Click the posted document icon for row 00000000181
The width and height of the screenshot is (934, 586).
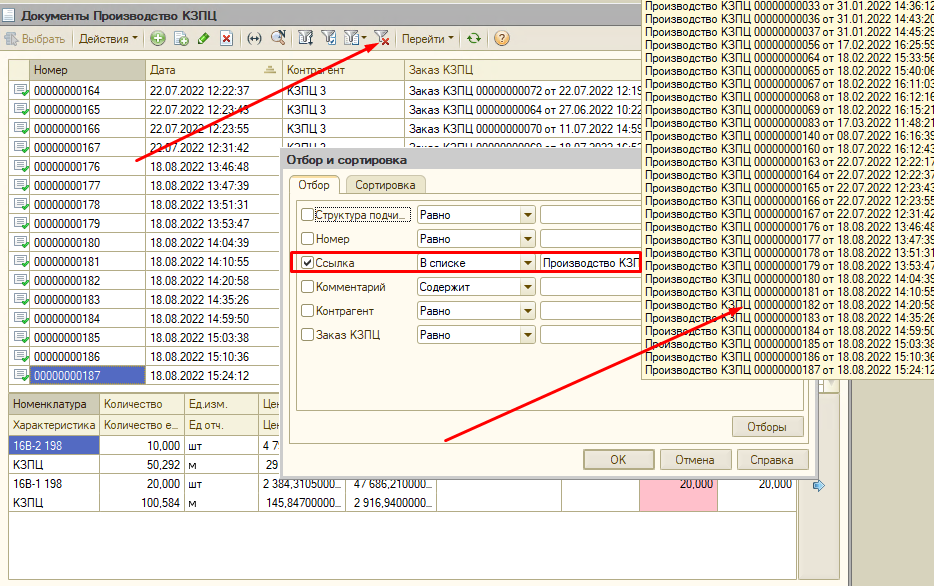[x=21, y=261]
